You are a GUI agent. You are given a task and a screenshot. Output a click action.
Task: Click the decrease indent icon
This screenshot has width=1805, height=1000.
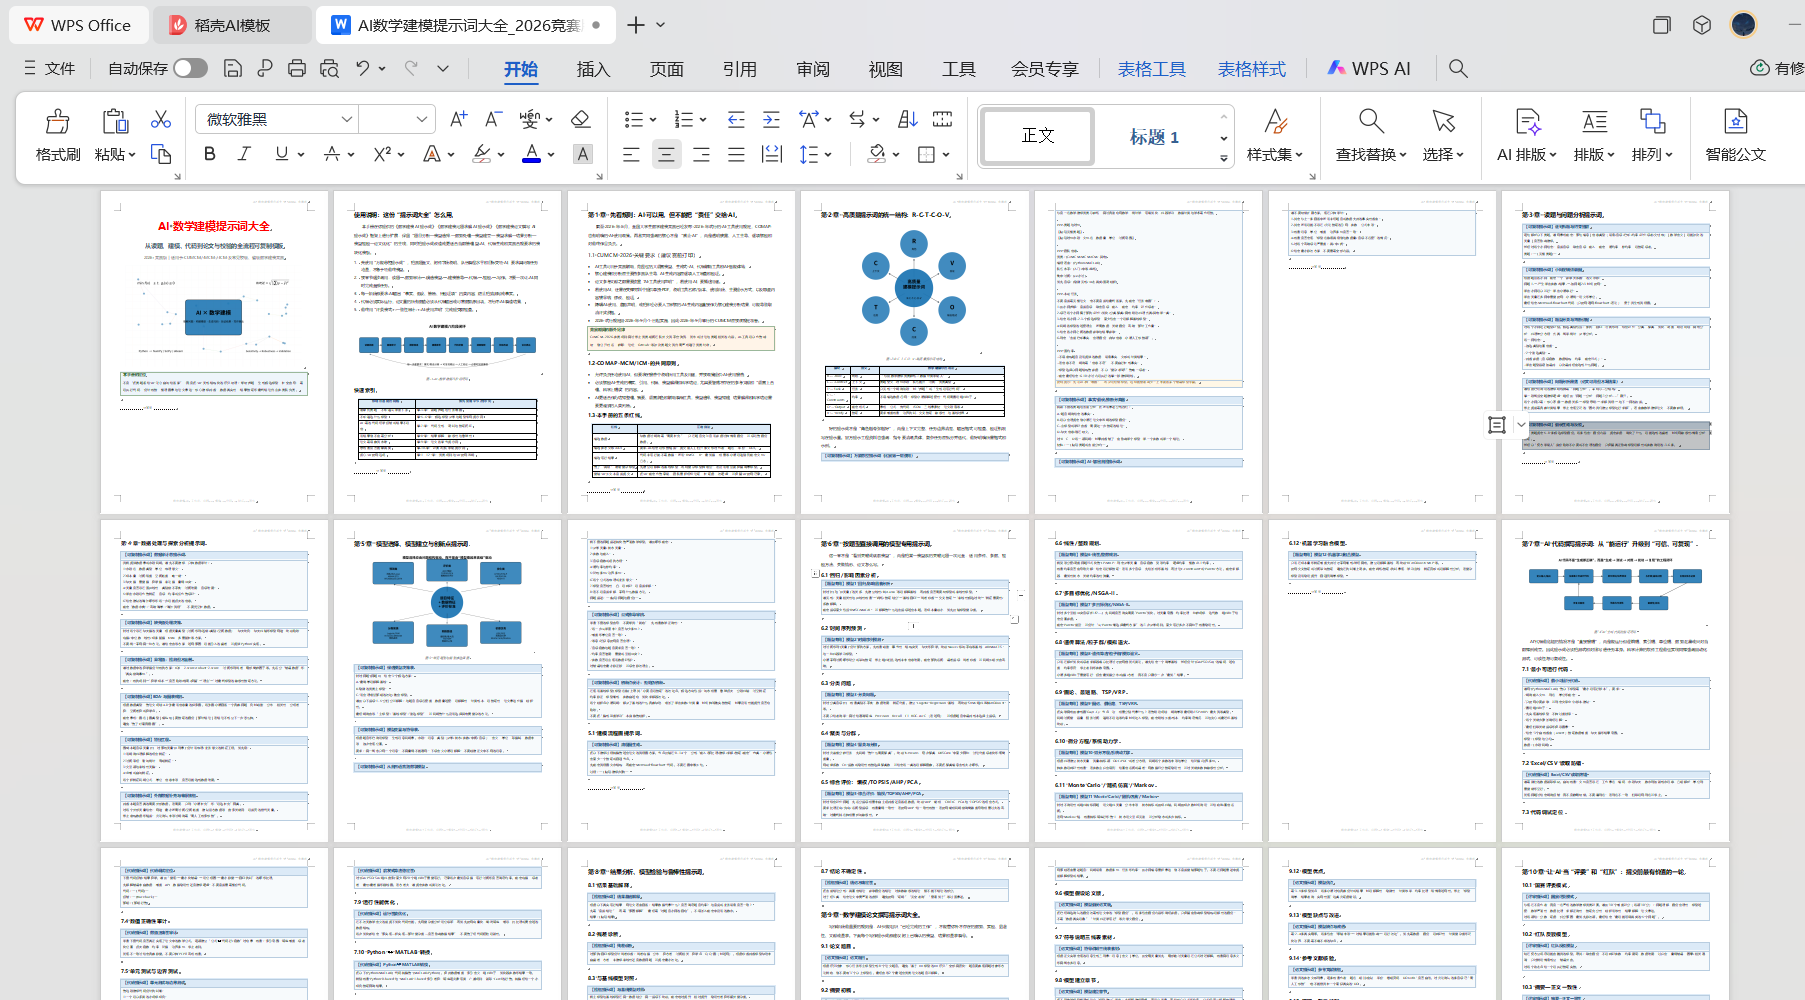pos(736,120)
